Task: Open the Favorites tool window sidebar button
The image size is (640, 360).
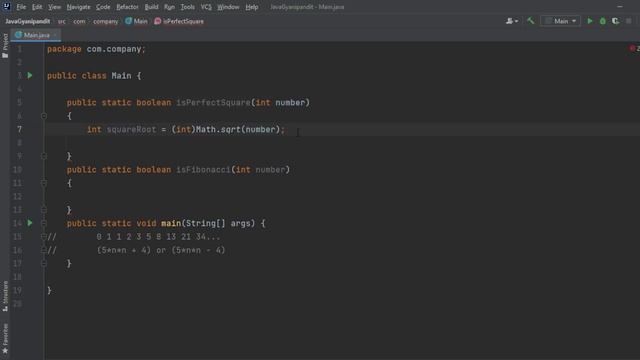Action: click(x=5, y=339)
